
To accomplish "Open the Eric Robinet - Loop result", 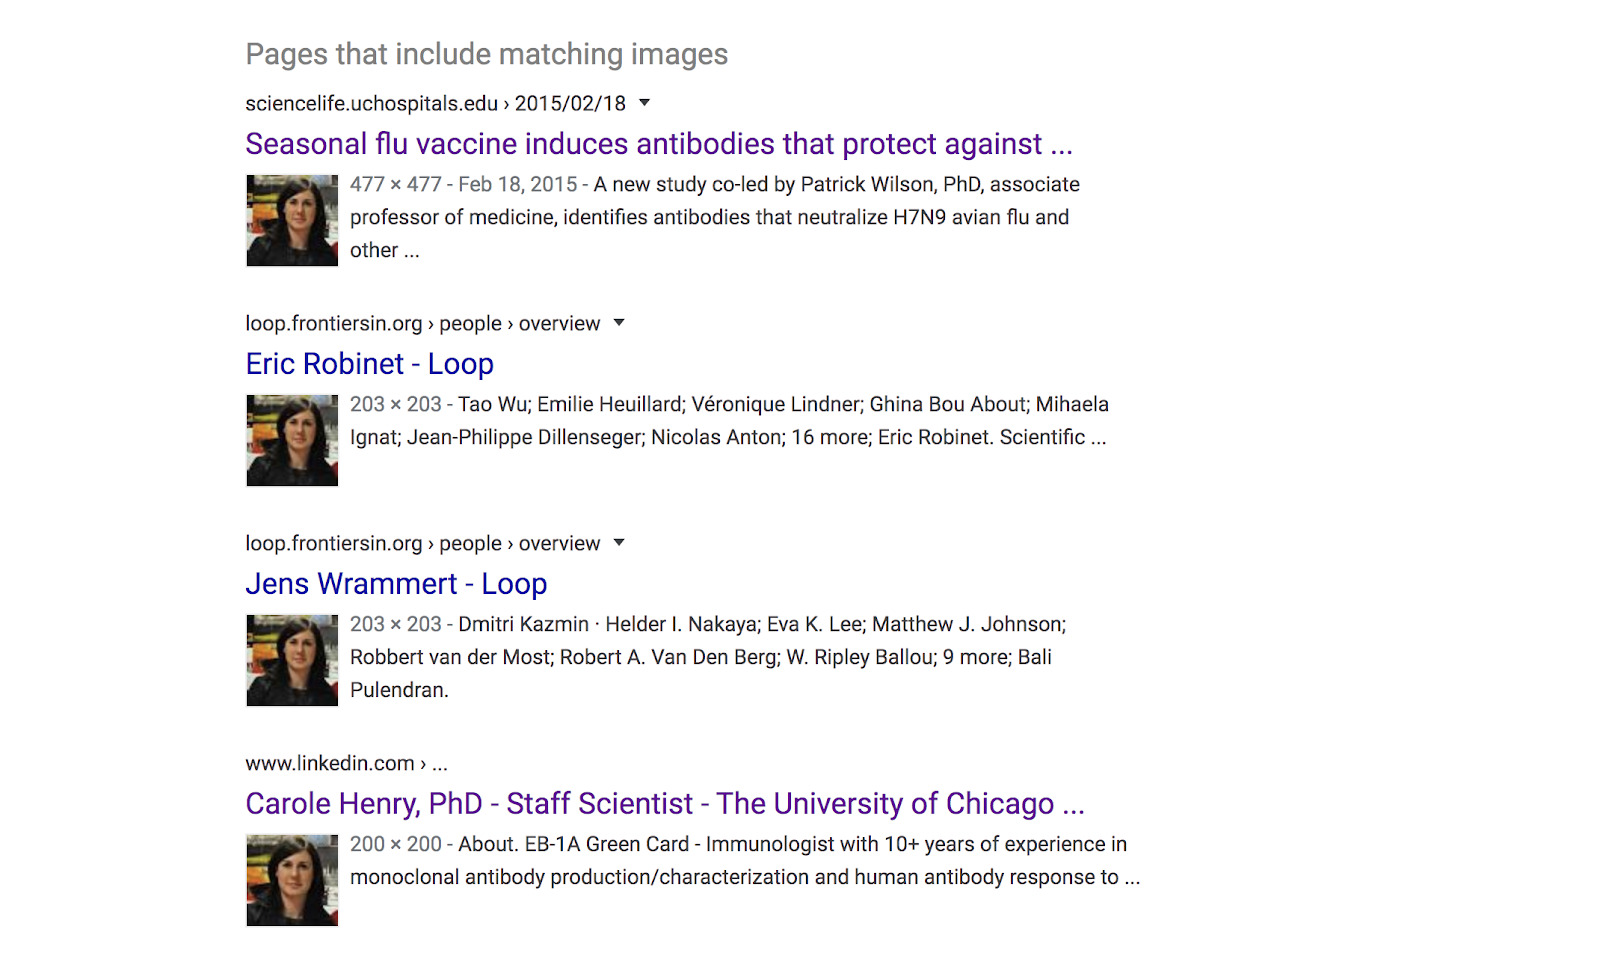I will (x=369, y=364).
